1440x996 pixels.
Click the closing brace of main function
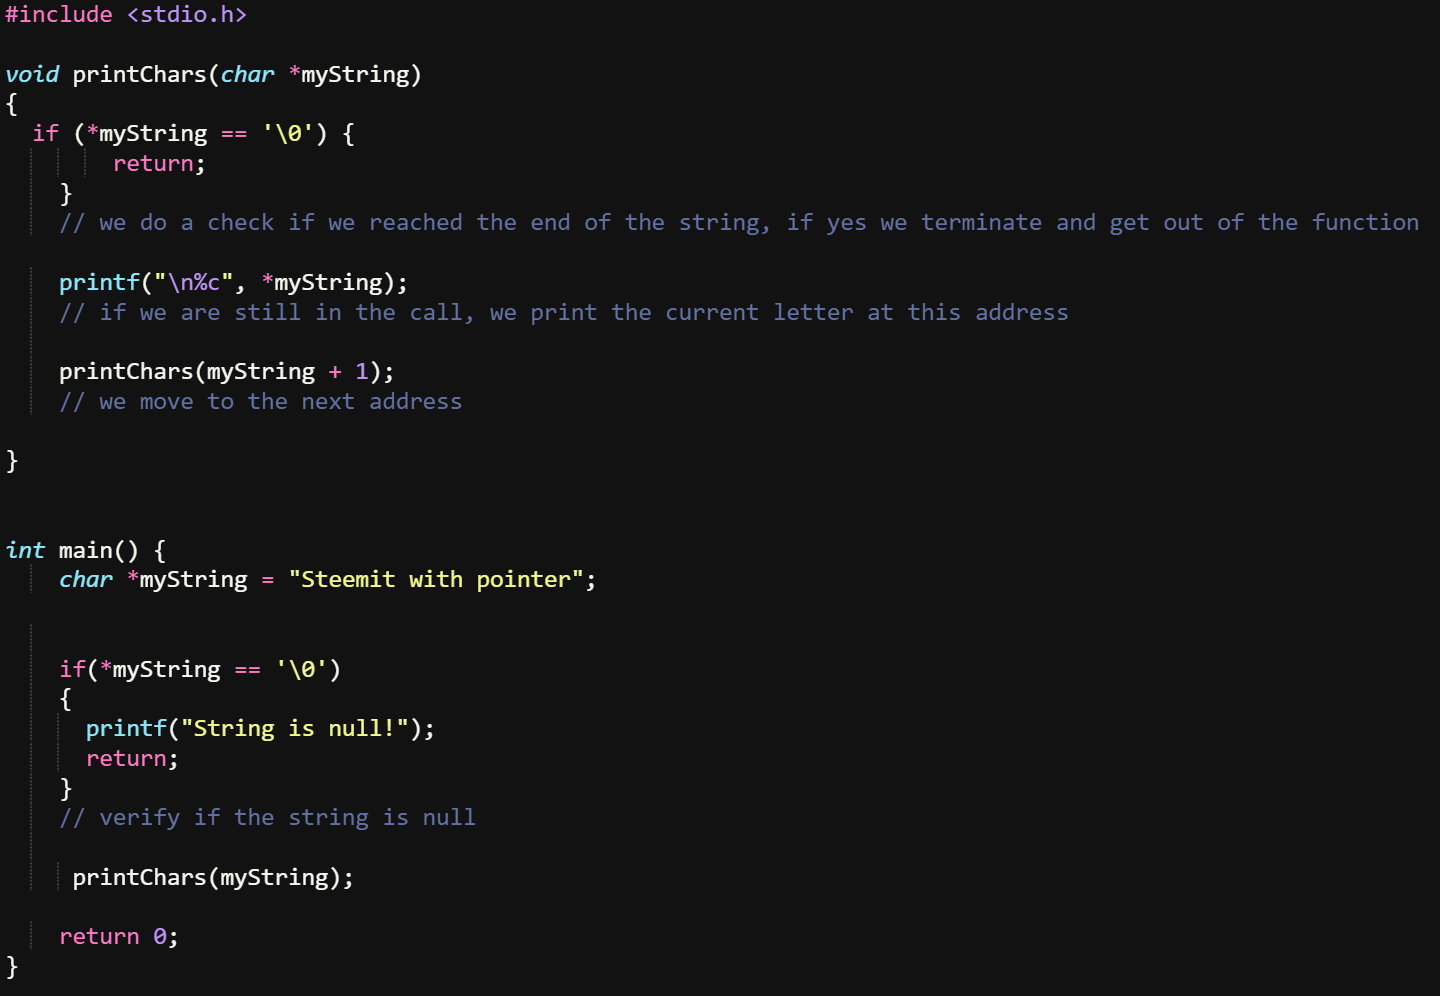(12, 966)
